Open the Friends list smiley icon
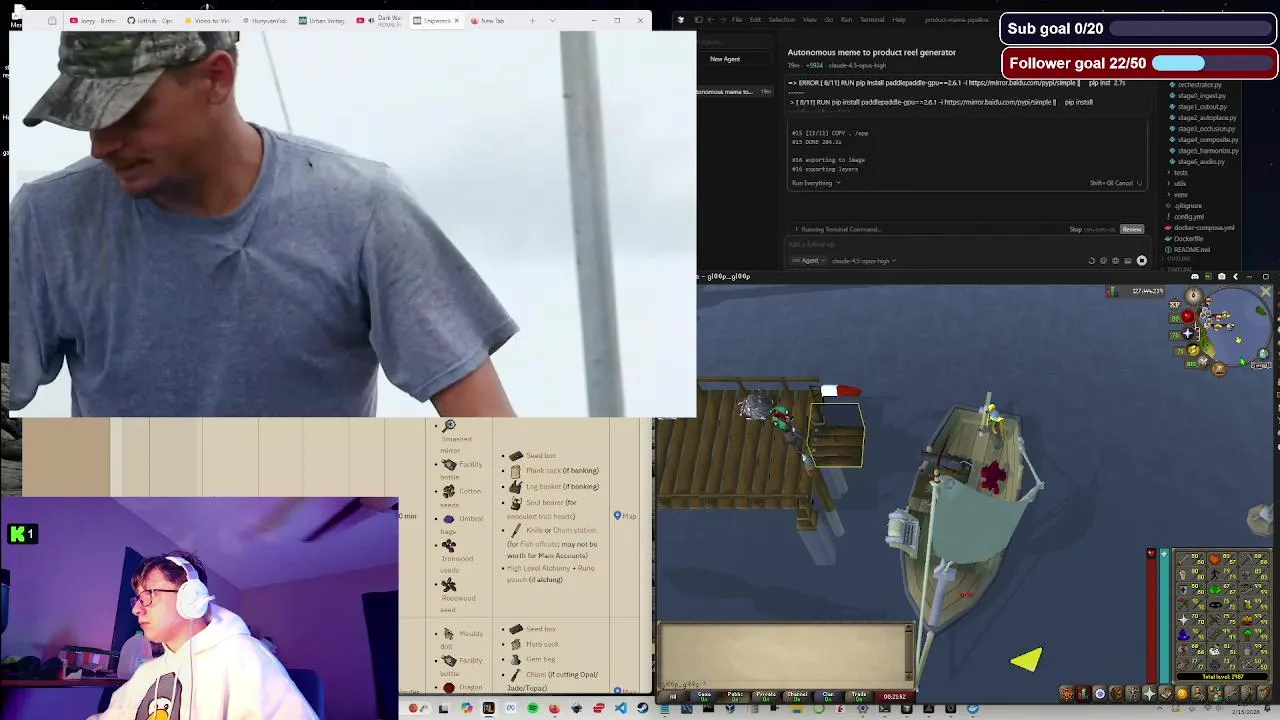The height and width of the screenshot is (720, 1280). point(1183,693)
